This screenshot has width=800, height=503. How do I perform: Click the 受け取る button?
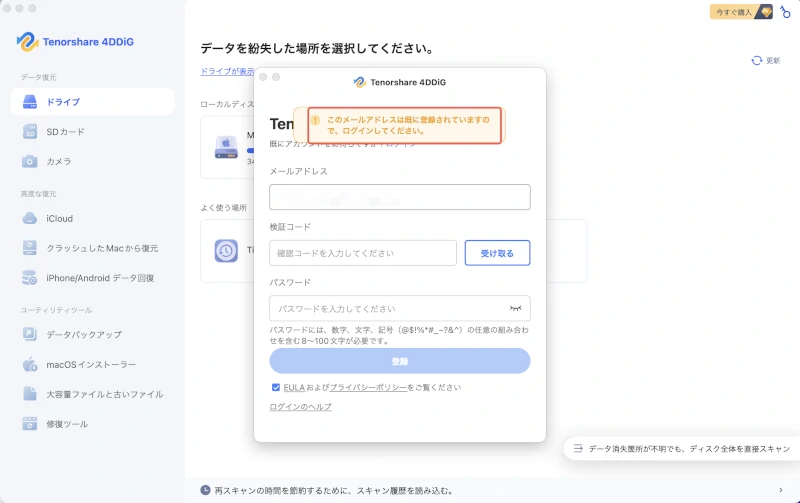click(497, 253)
